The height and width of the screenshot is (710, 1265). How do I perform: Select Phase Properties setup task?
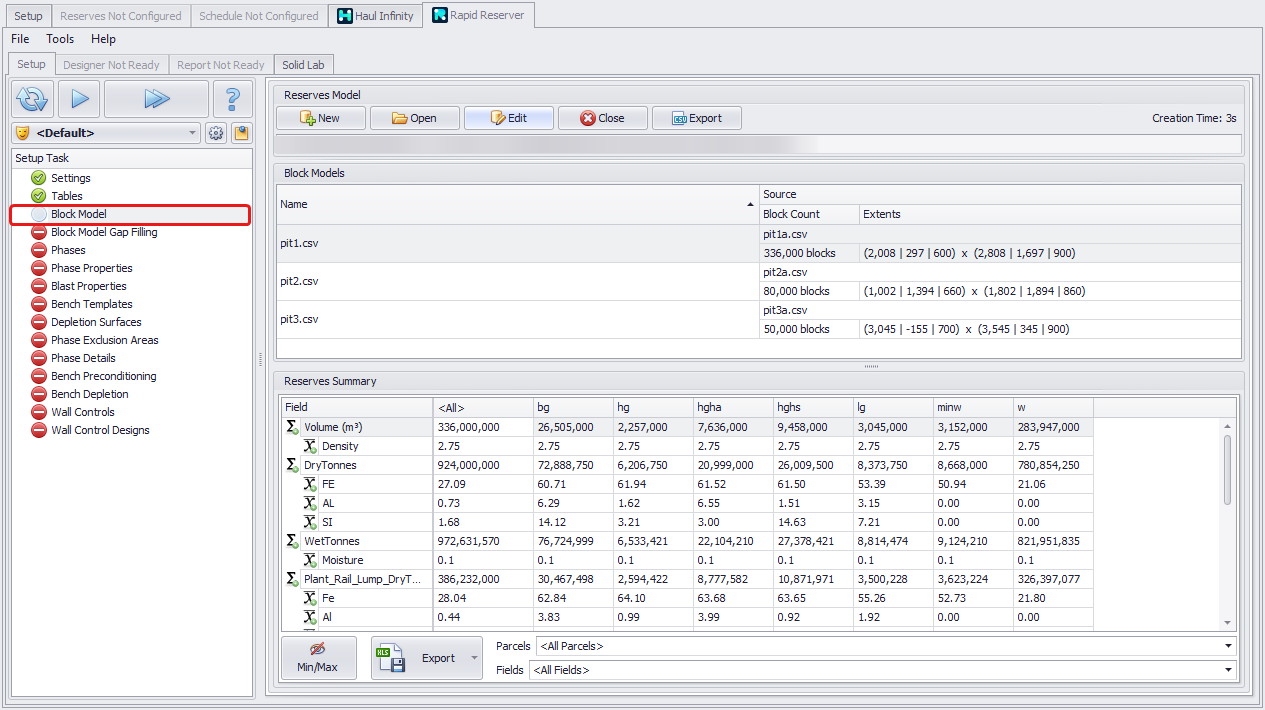point(91,268)
